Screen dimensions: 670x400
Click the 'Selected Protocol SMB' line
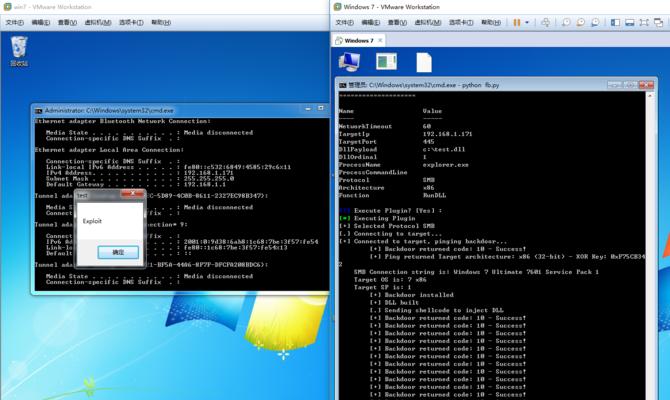coord(387,226)
